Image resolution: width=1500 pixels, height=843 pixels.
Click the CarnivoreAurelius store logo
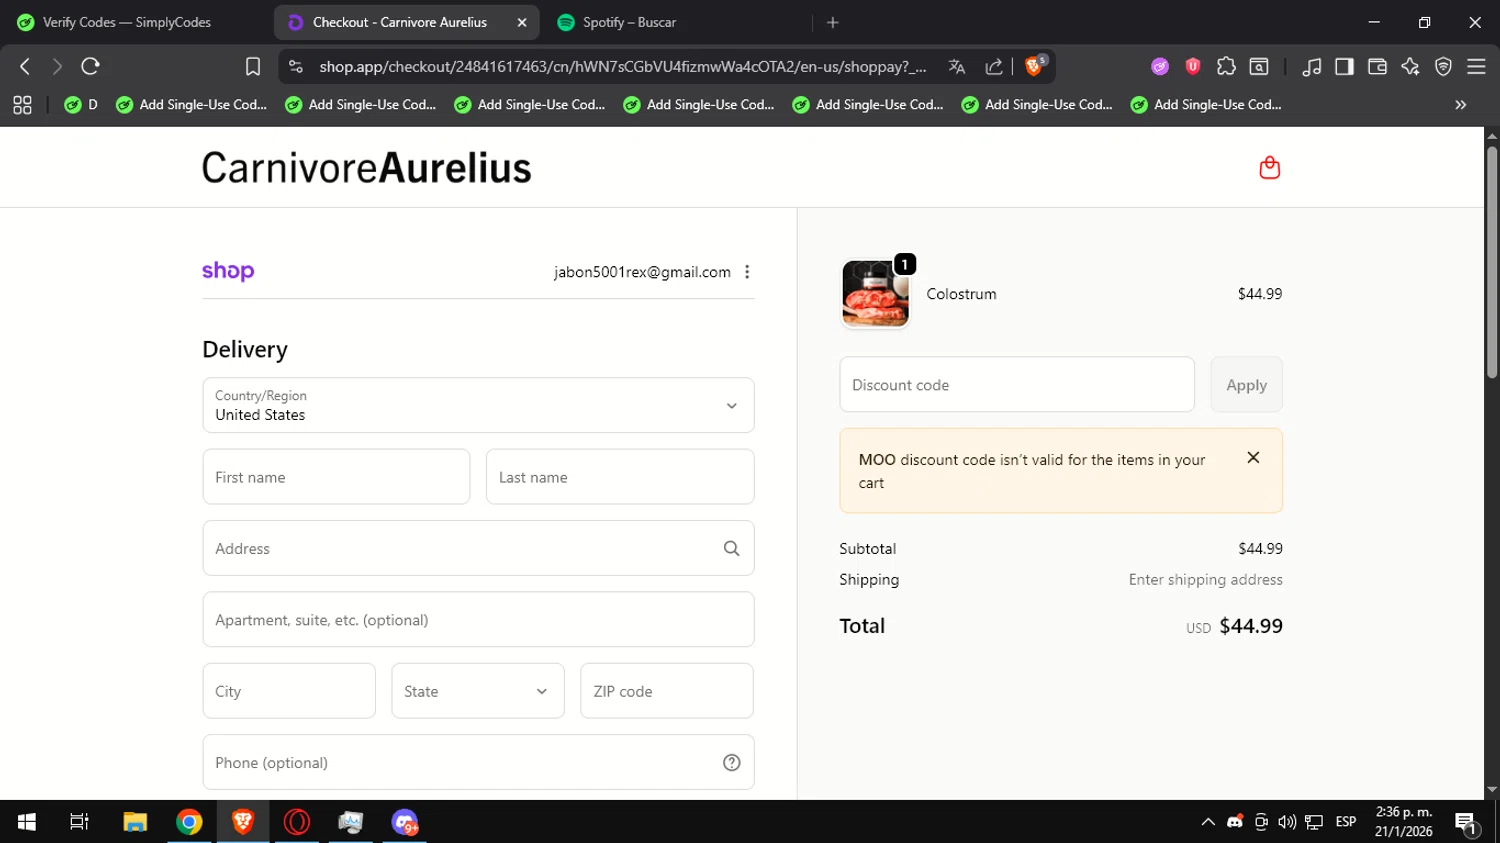pos(366,168)
